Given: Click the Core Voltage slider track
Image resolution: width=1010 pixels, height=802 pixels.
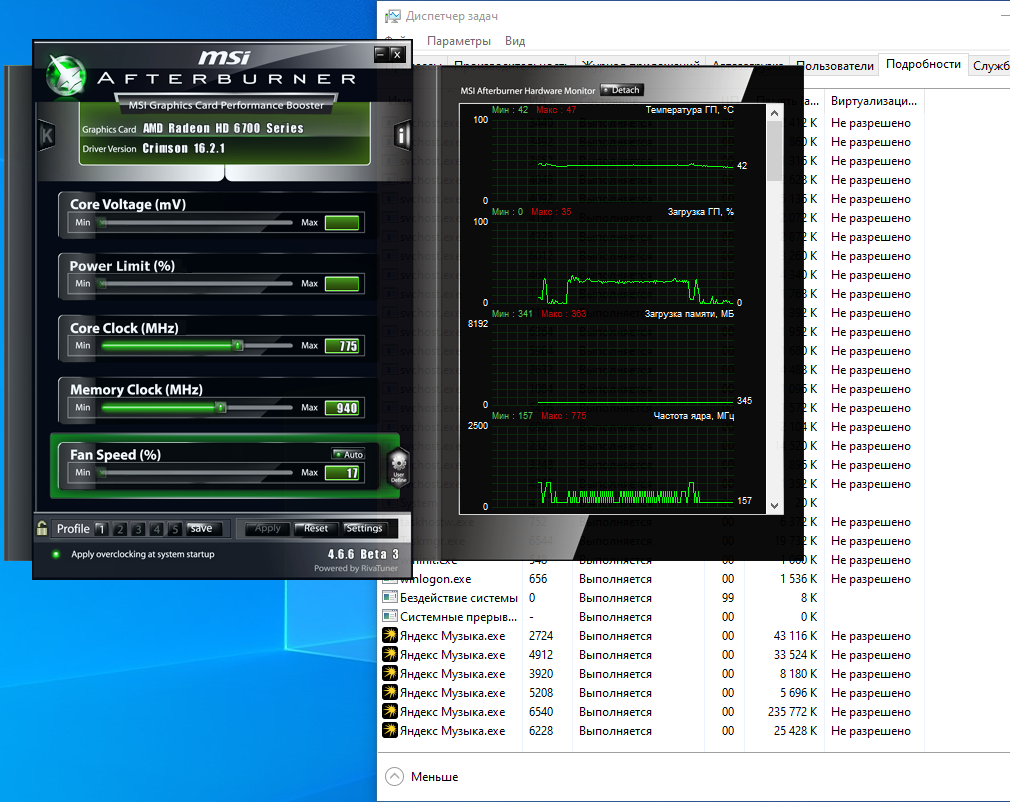Looking at the screenshot, I should (x=196, y=222).
